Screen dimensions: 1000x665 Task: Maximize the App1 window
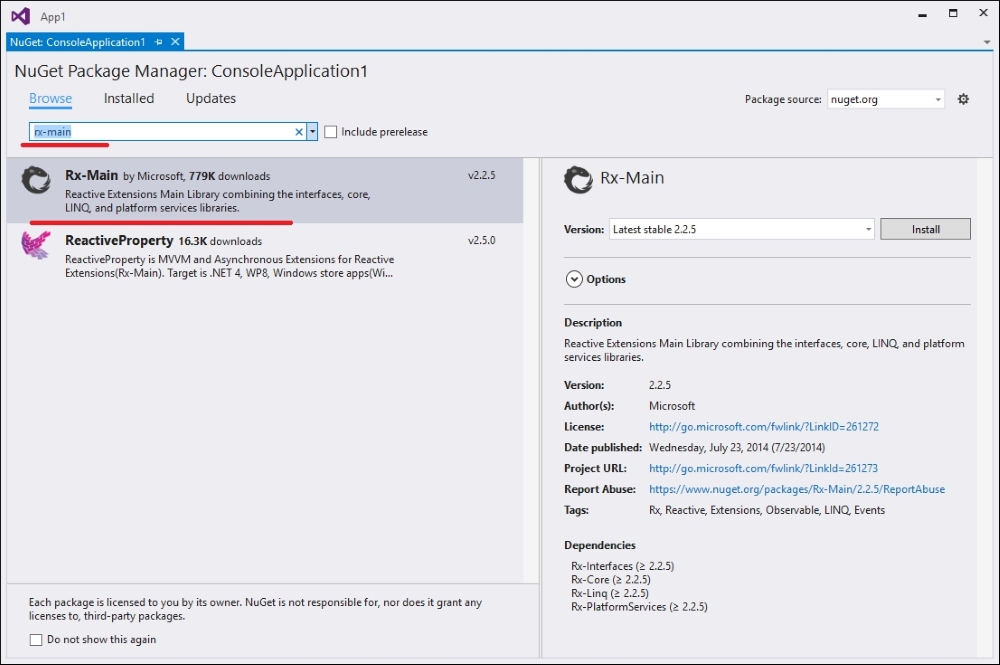point(953,13)
